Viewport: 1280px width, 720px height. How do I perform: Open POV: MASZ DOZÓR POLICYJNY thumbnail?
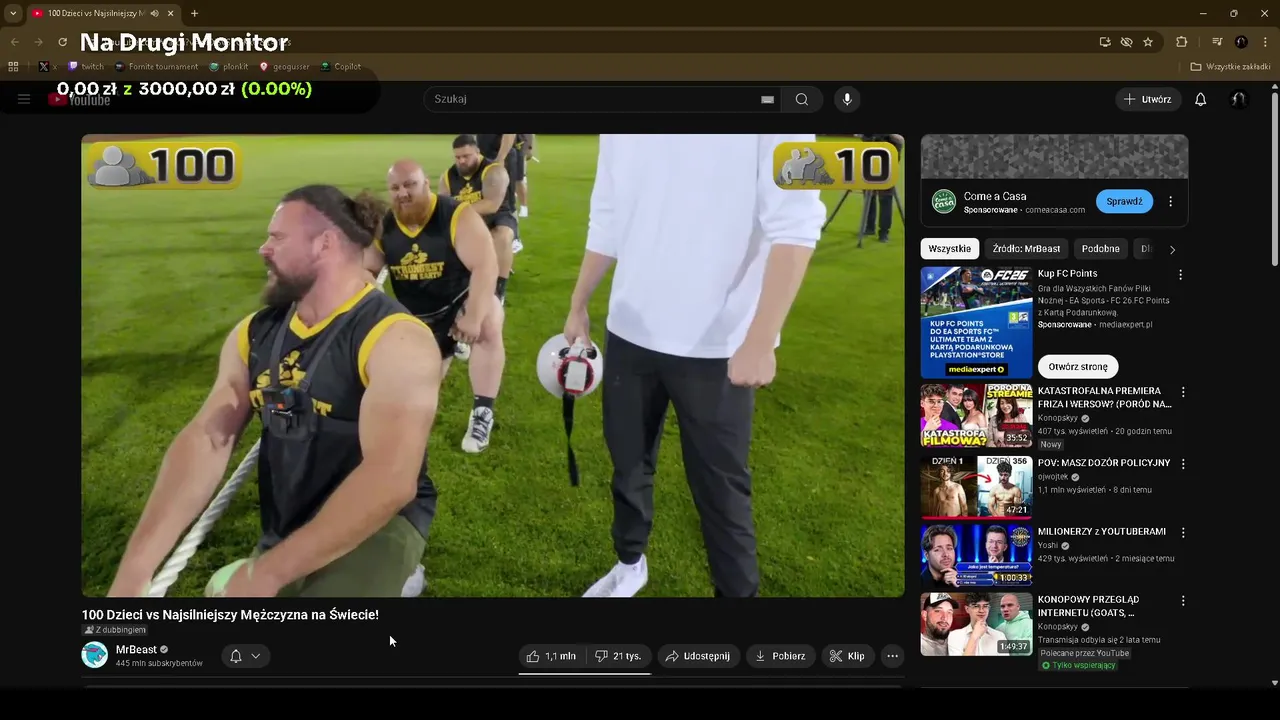click(976, 487)
